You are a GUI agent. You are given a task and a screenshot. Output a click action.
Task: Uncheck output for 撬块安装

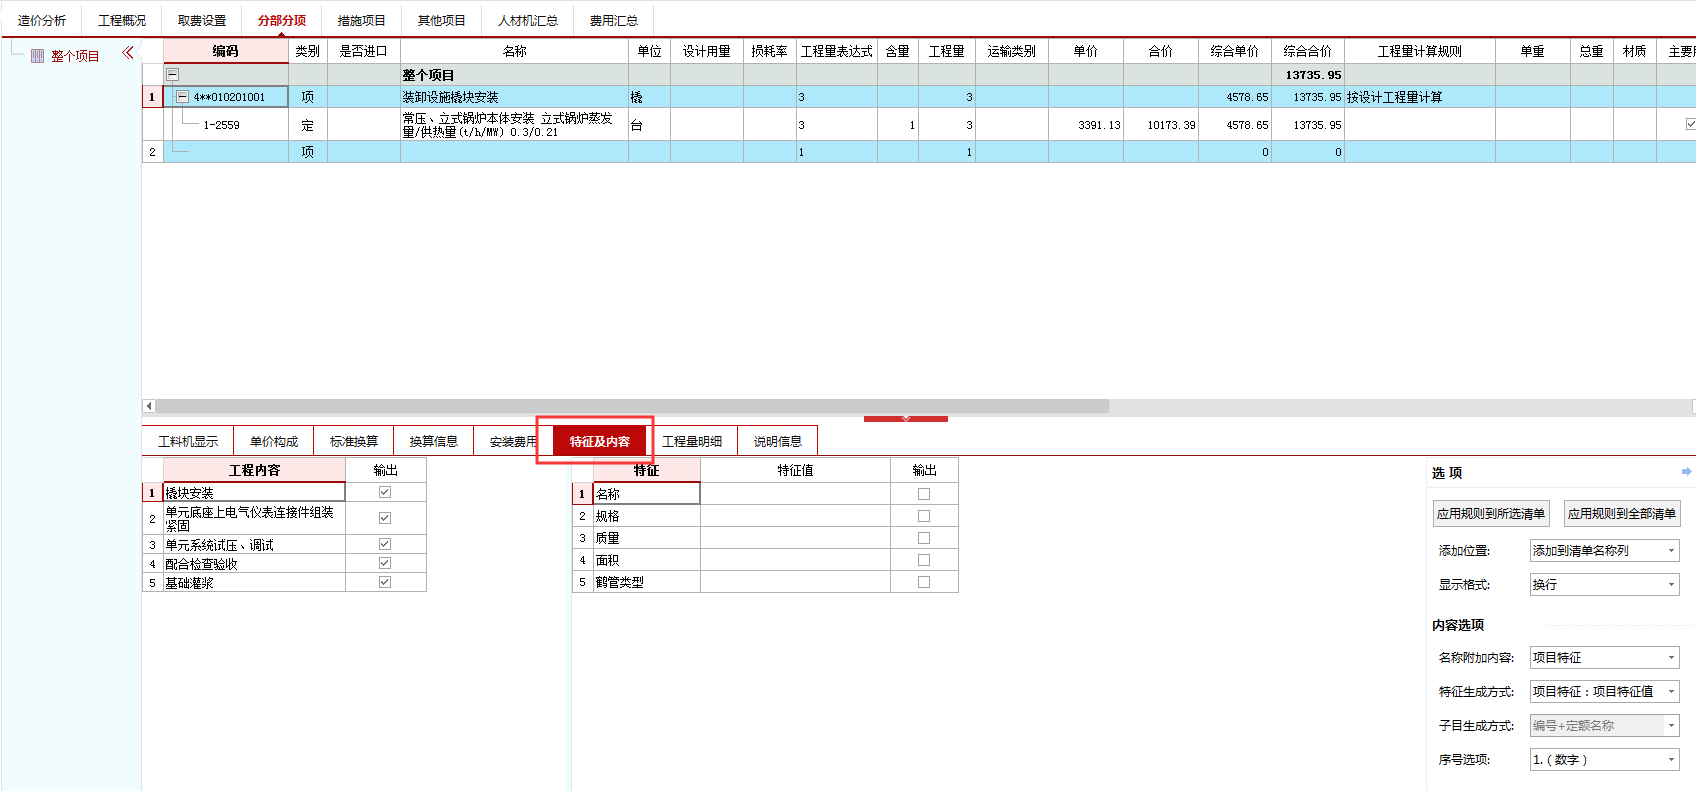tap(385, 492)
